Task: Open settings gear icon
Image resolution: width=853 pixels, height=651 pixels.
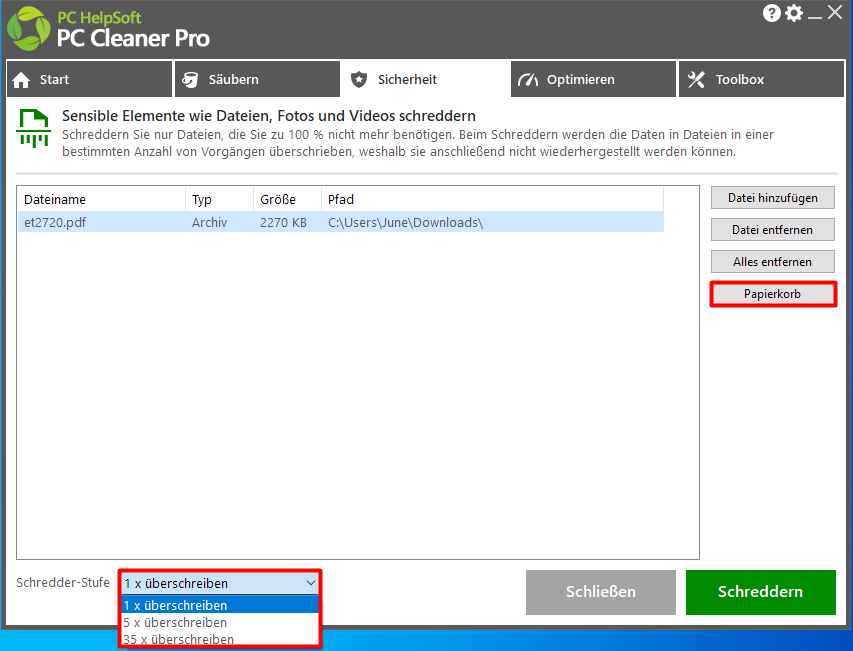Action: [x=794, y=13]
